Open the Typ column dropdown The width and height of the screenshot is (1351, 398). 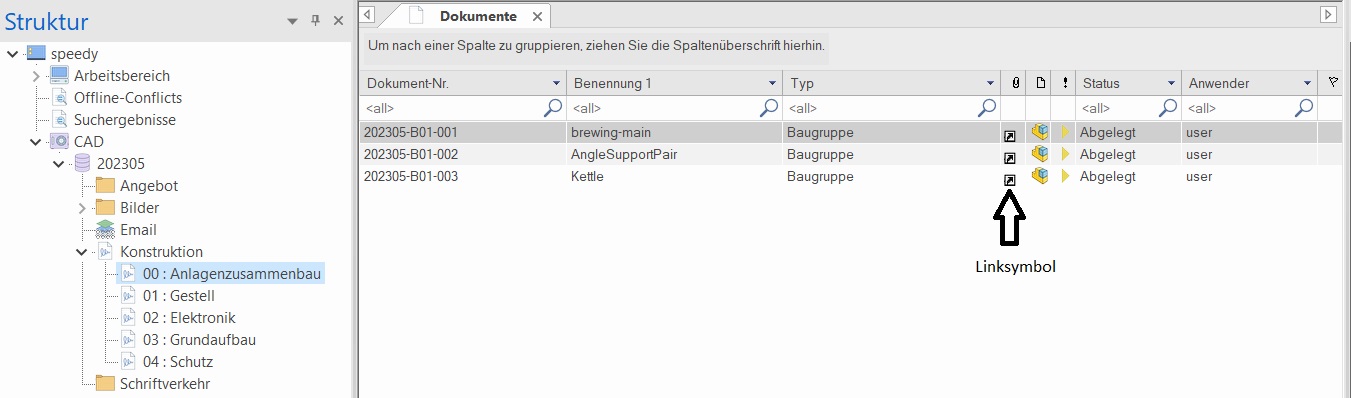(989, 83)
